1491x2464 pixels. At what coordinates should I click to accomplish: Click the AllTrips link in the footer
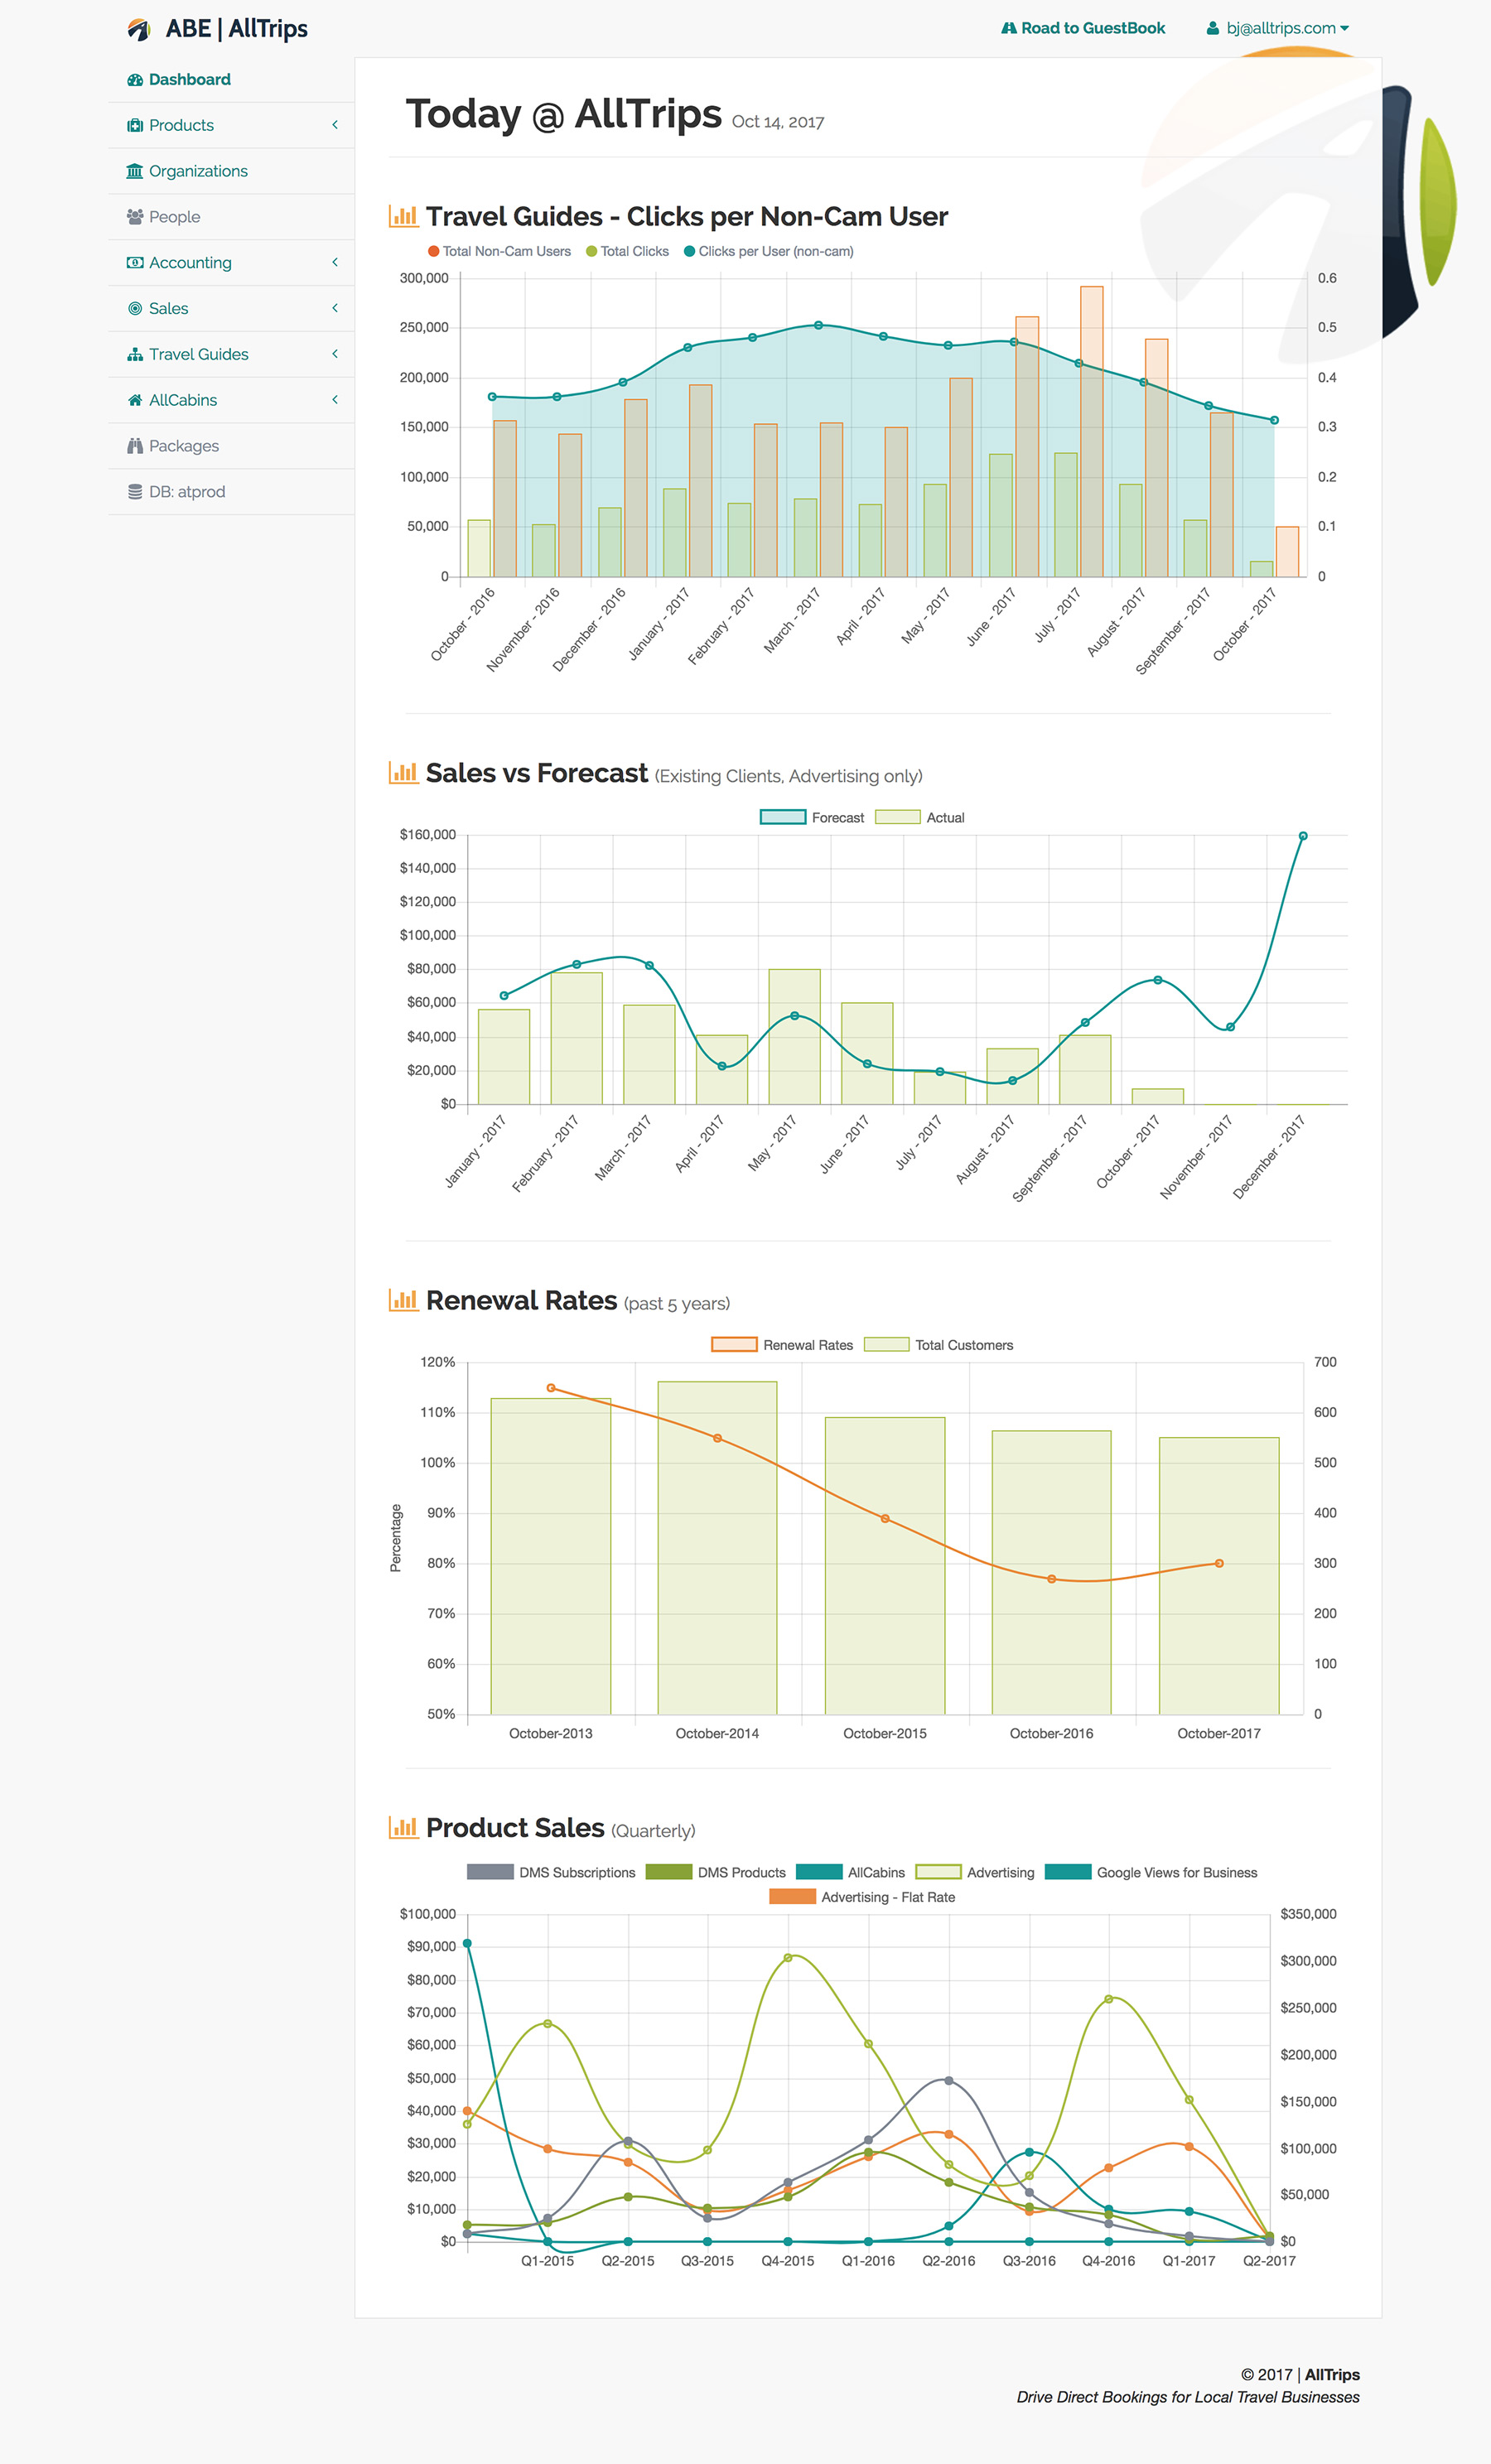click(1332, 2374)
